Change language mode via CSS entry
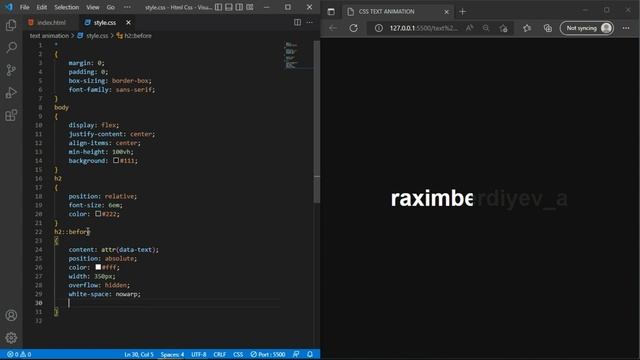The image size is (640, 360). 238,354
